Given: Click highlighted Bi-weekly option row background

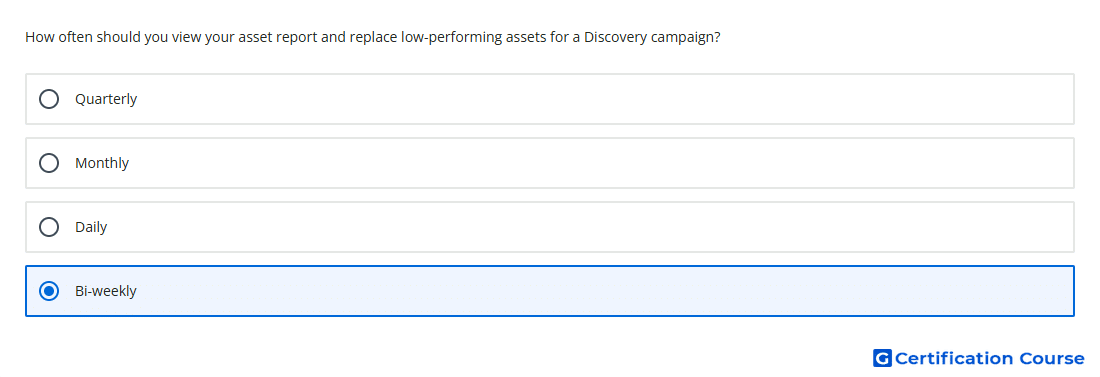Looking at the screenshot, I should [603, 291].
